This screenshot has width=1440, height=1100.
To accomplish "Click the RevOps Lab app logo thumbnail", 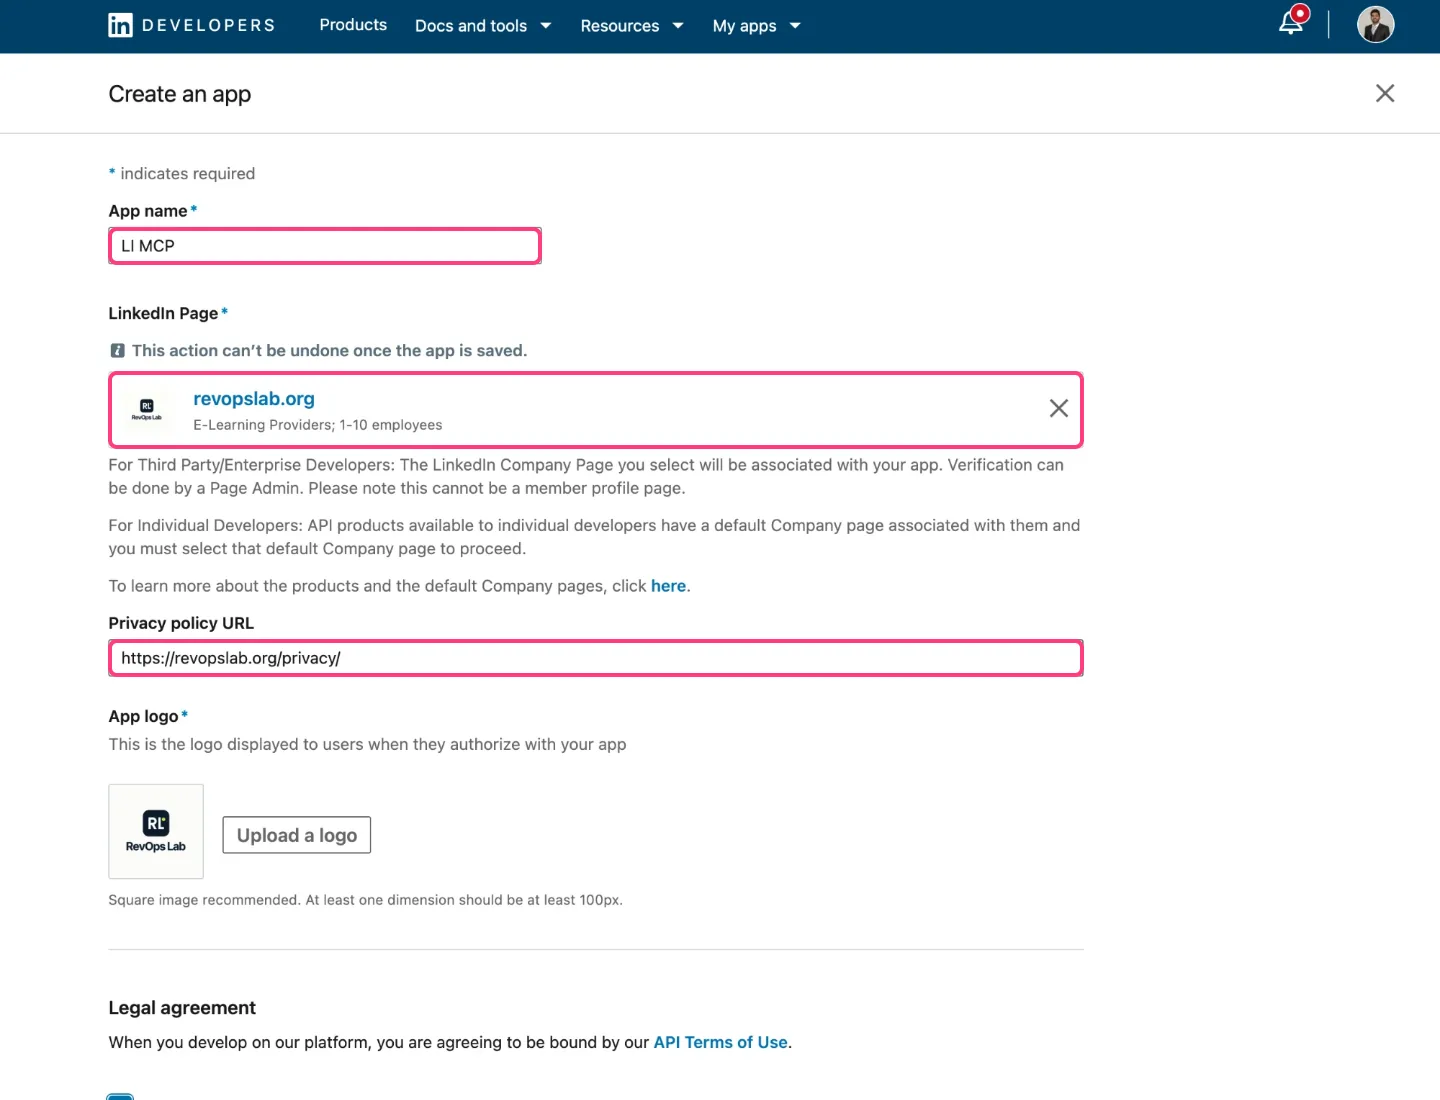I will [x=156, y=831].
